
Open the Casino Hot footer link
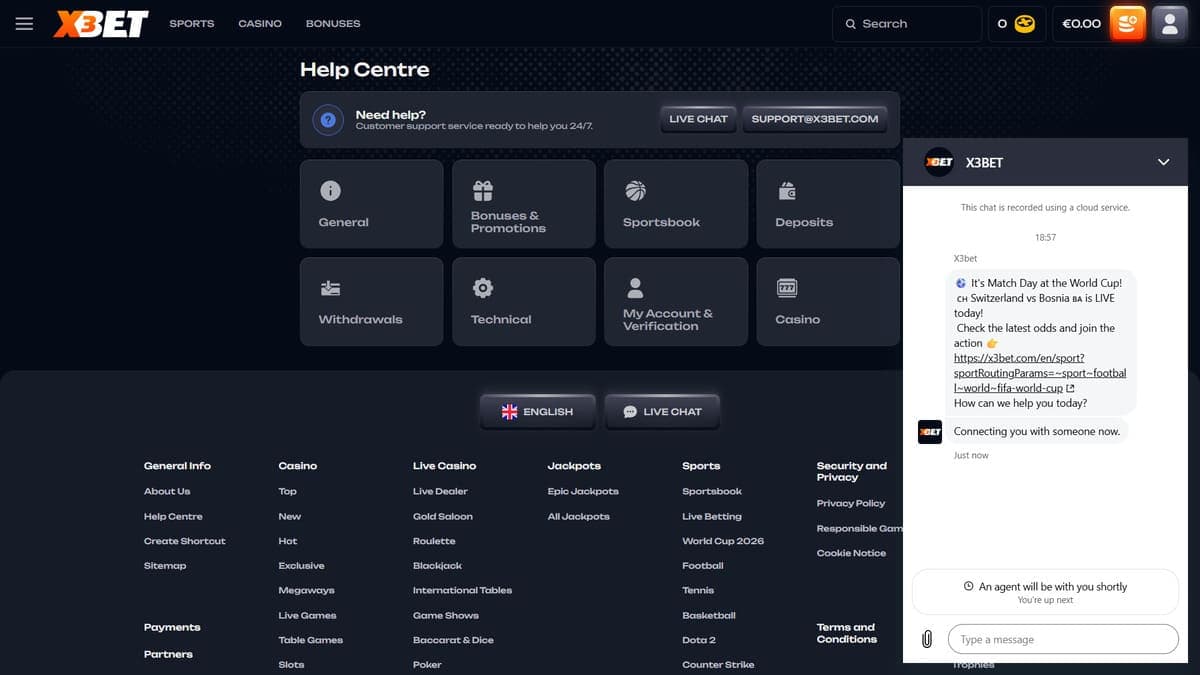(288, 541)
